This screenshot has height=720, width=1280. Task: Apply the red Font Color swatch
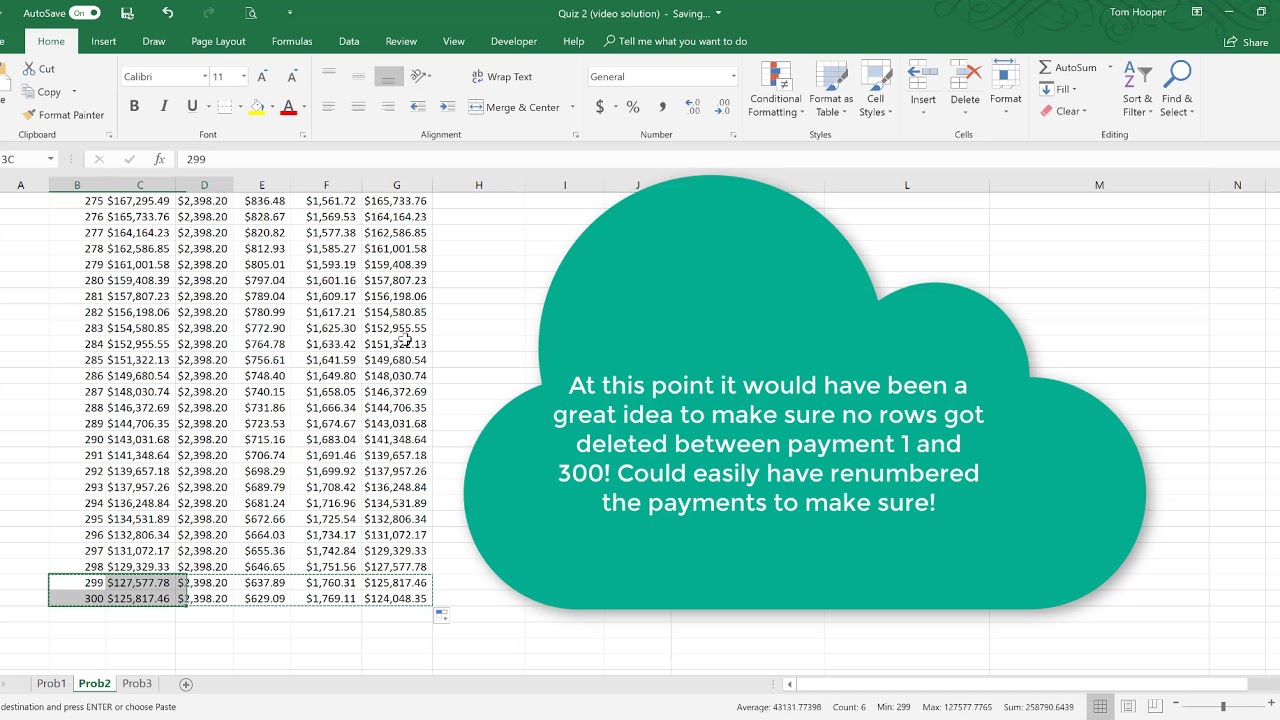(289, 107)
